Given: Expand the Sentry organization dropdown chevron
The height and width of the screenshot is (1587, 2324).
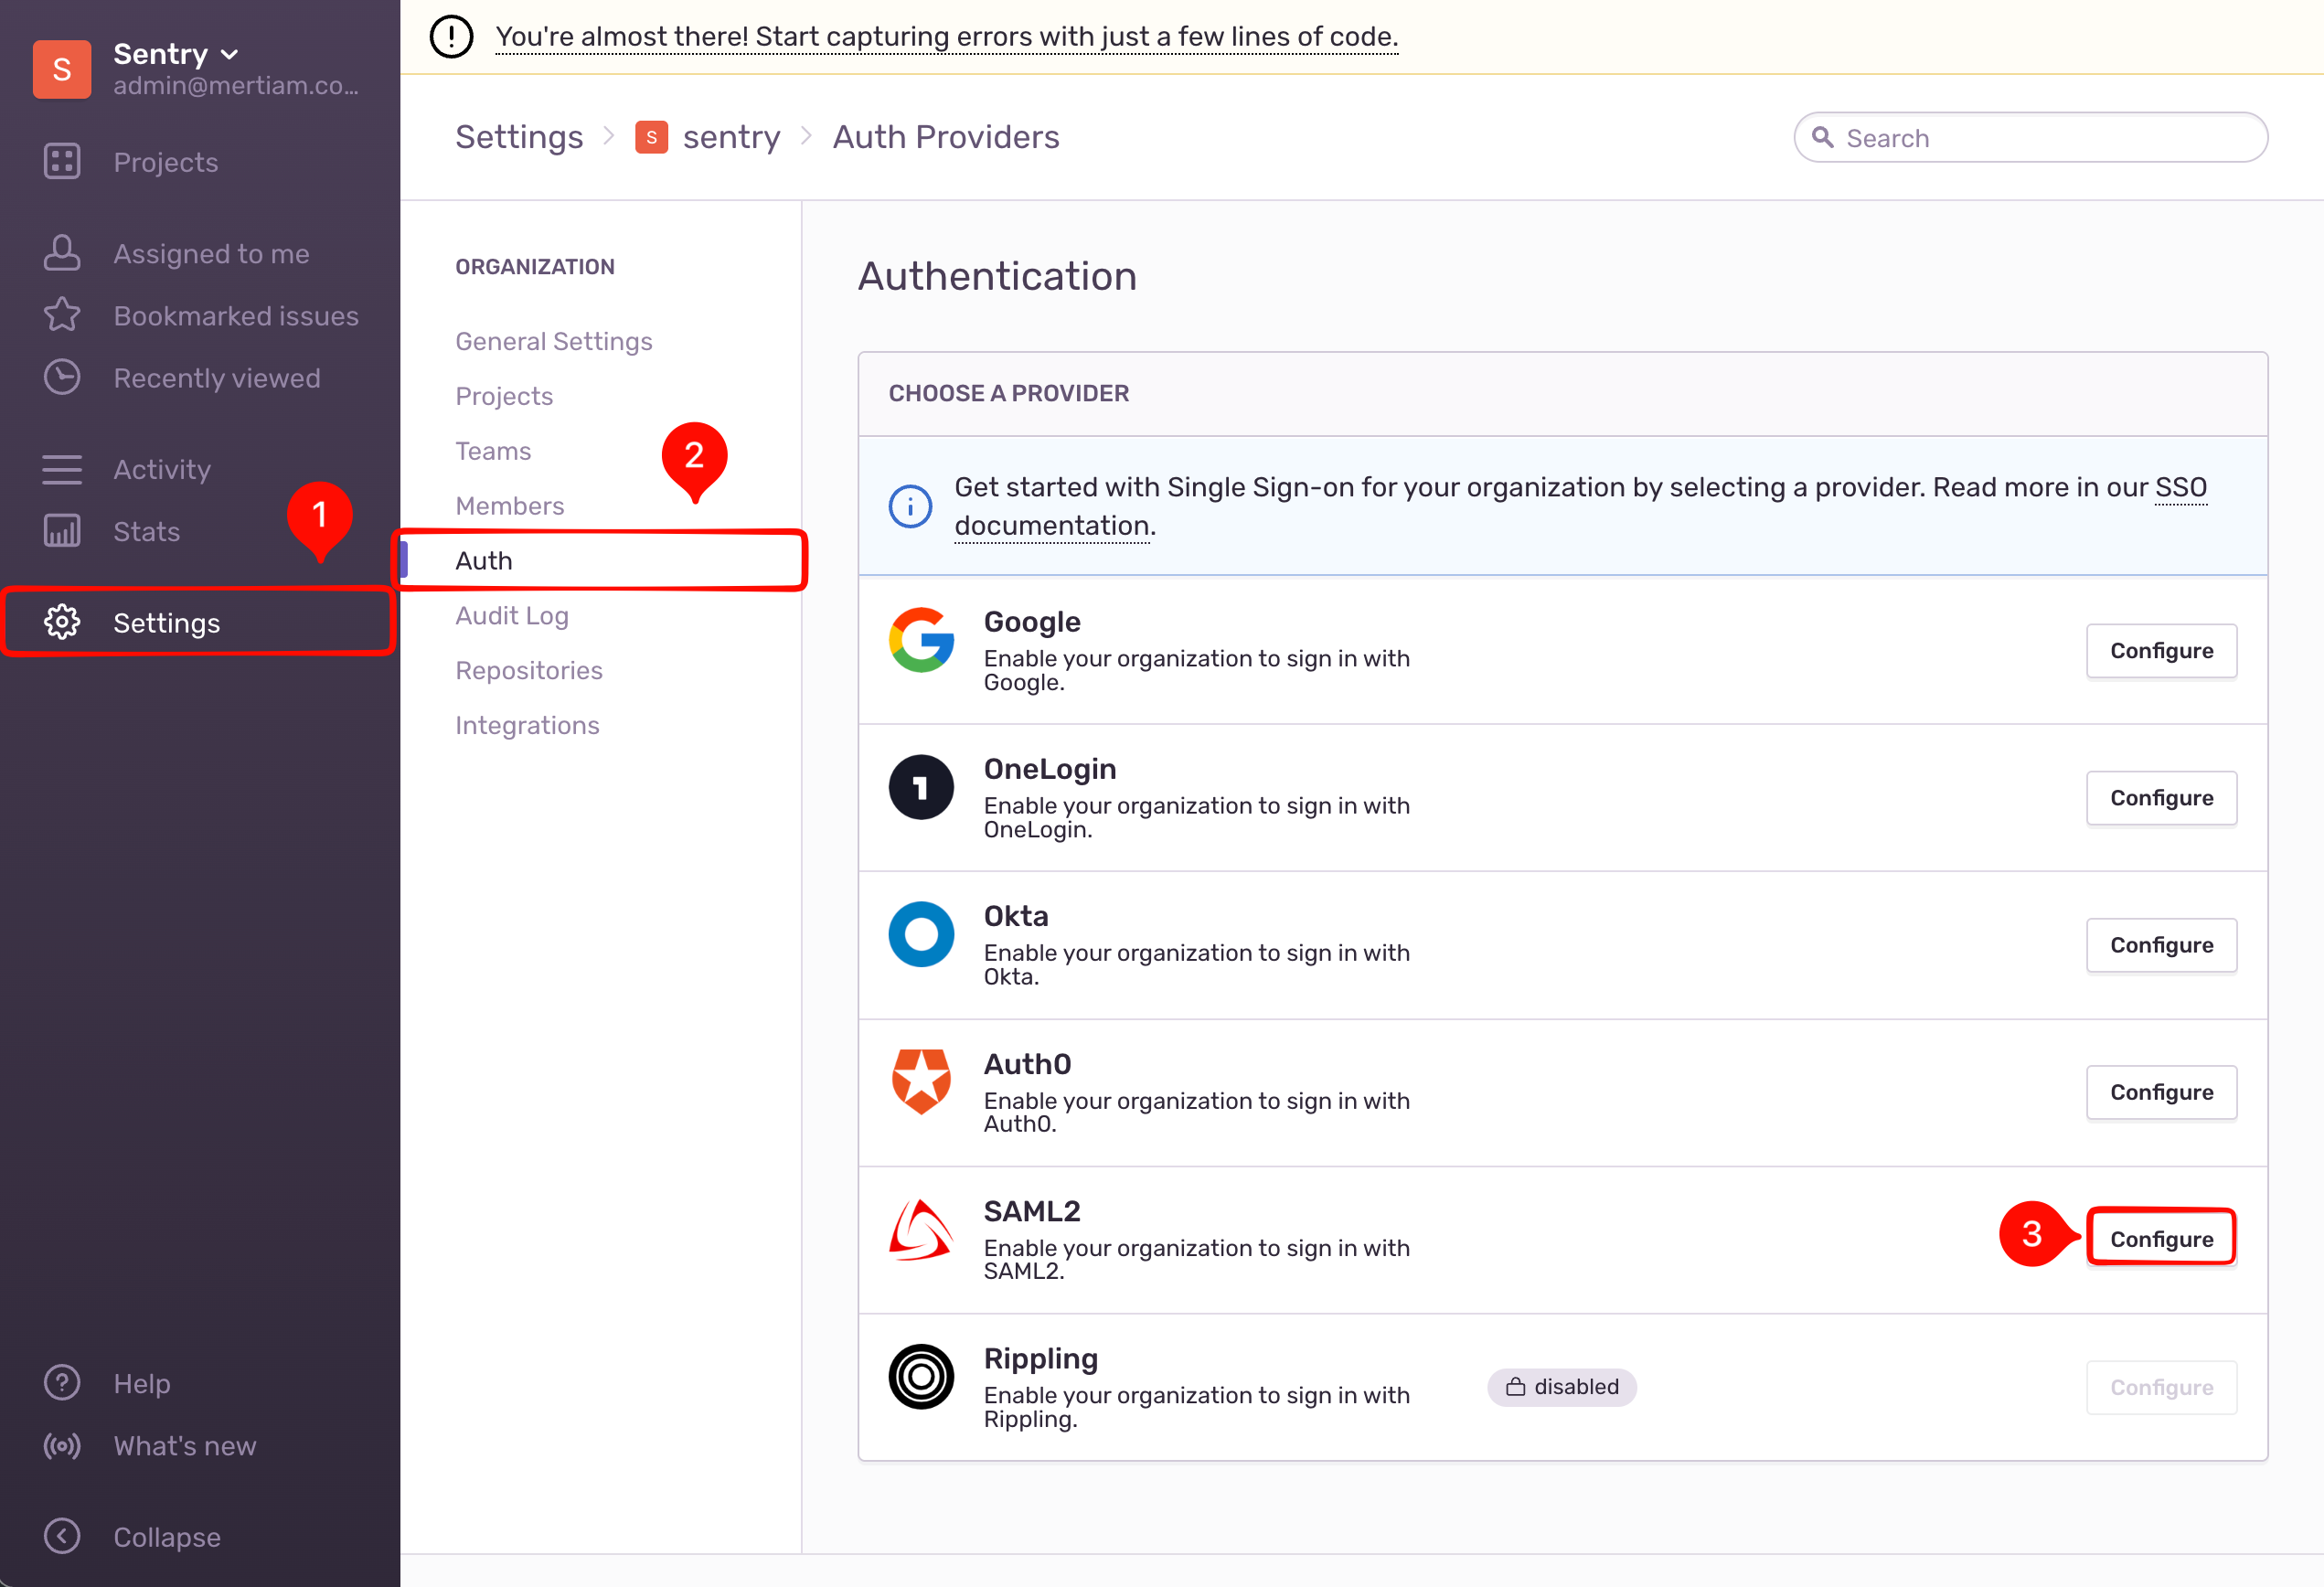Looking at the screenshot, I should (230, 54).
